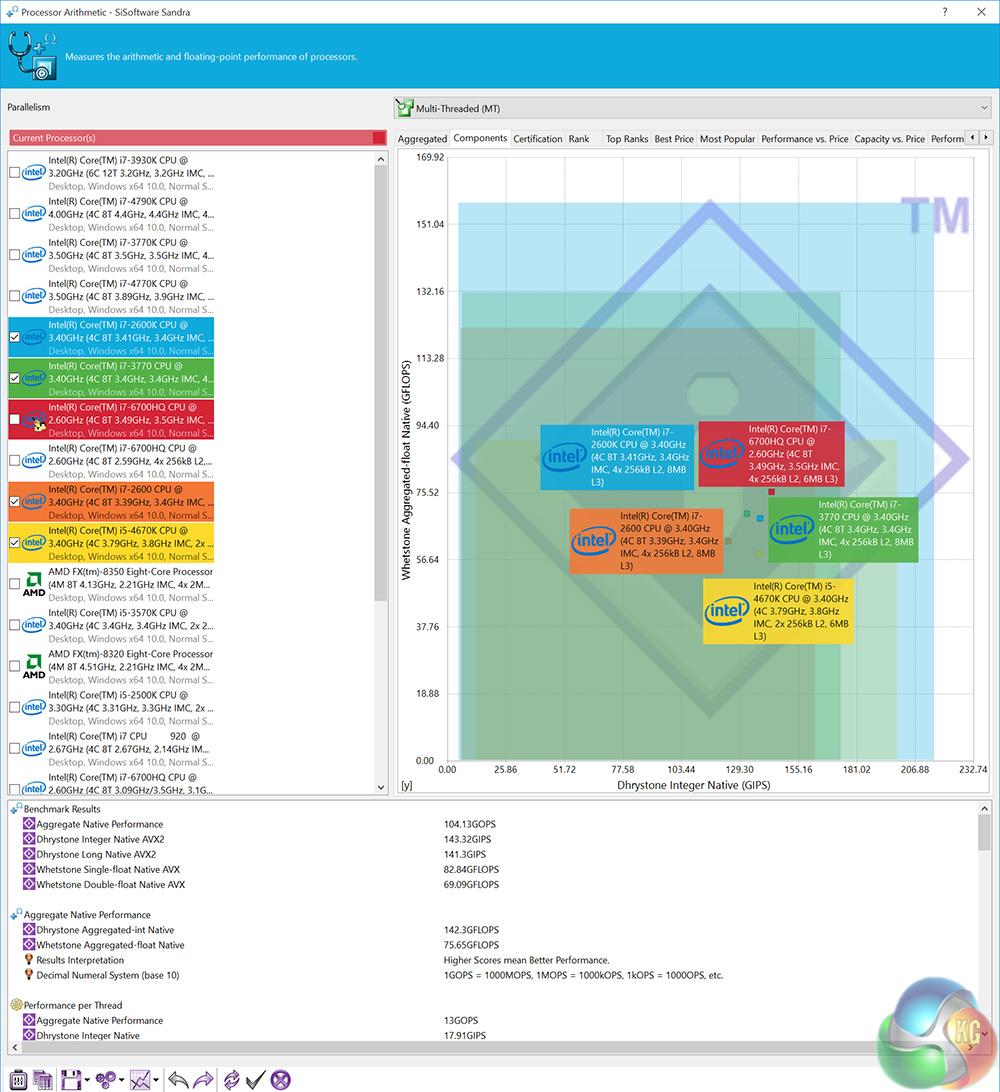Select the Components tab

coord(480,138)
